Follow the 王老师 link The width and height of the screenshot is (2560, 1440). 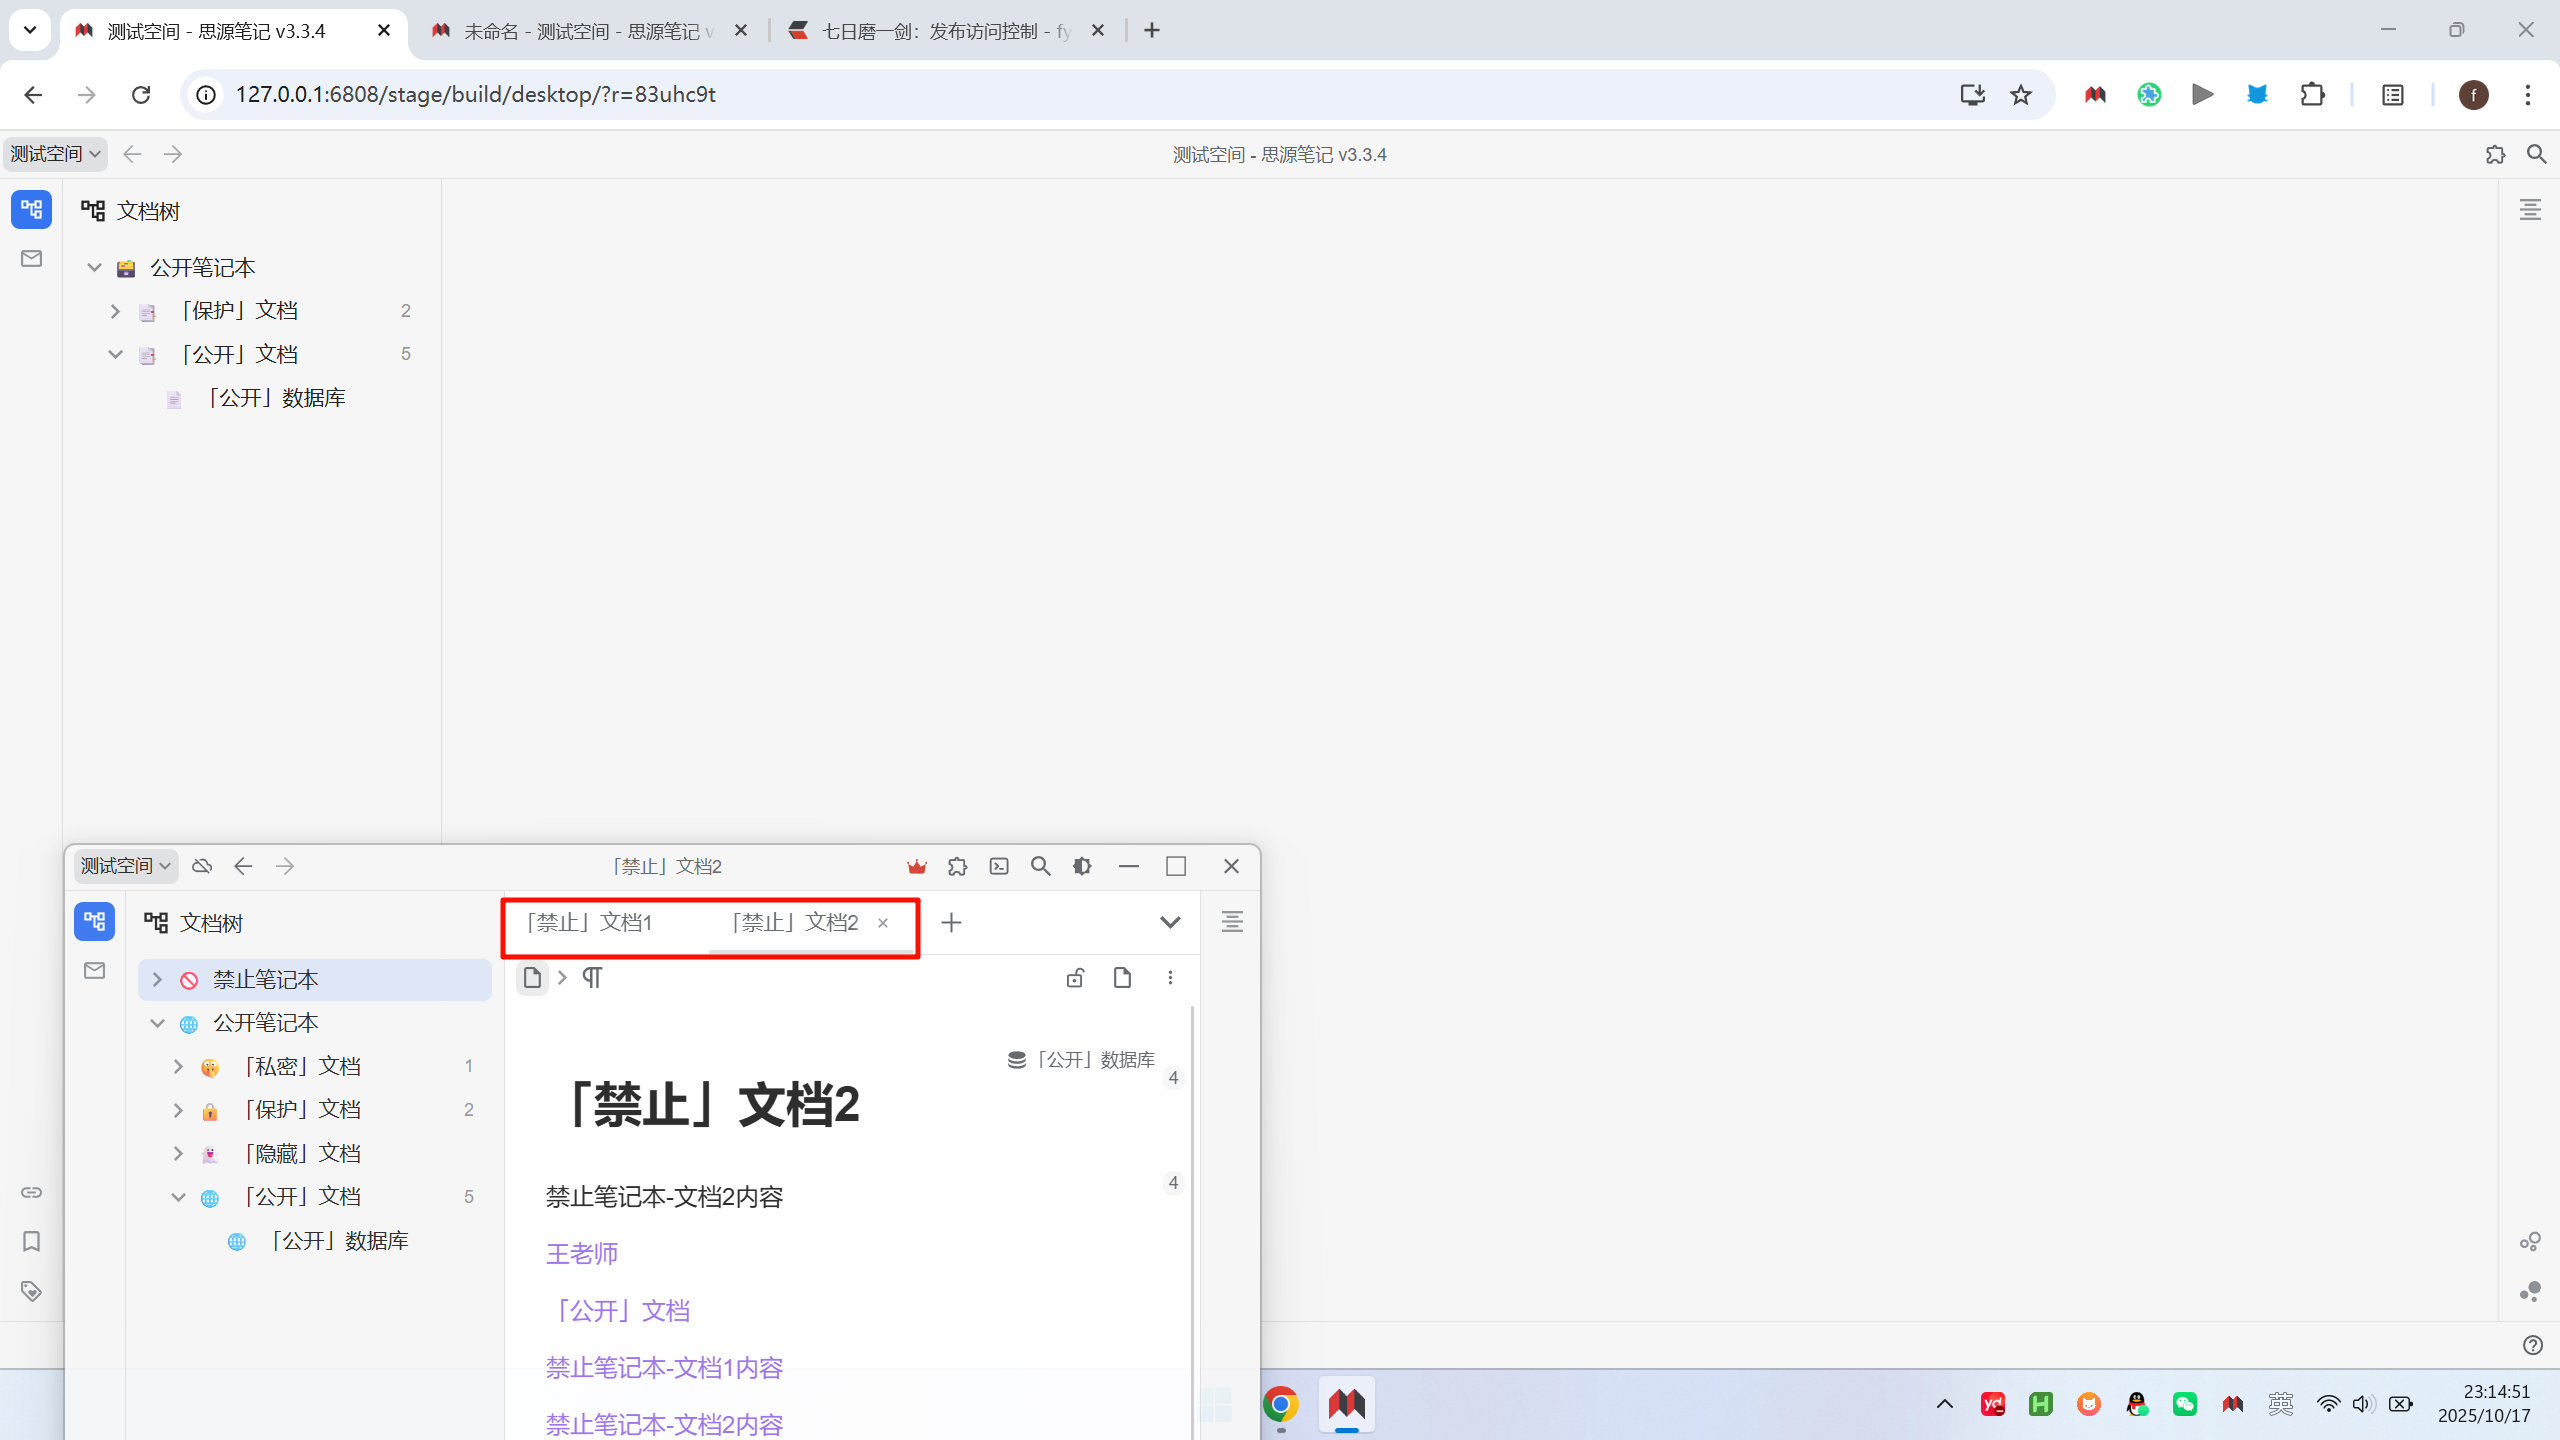coord(582,1254)
